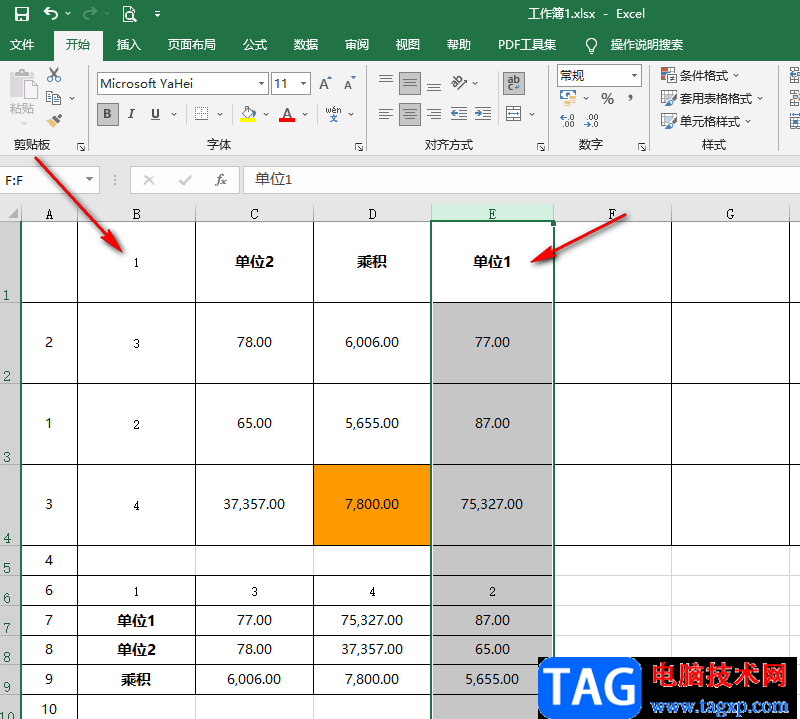Viewport: 800px width, 719px height.
Task: Open the 常规 number format dropdown
Action: coord(634,76)
